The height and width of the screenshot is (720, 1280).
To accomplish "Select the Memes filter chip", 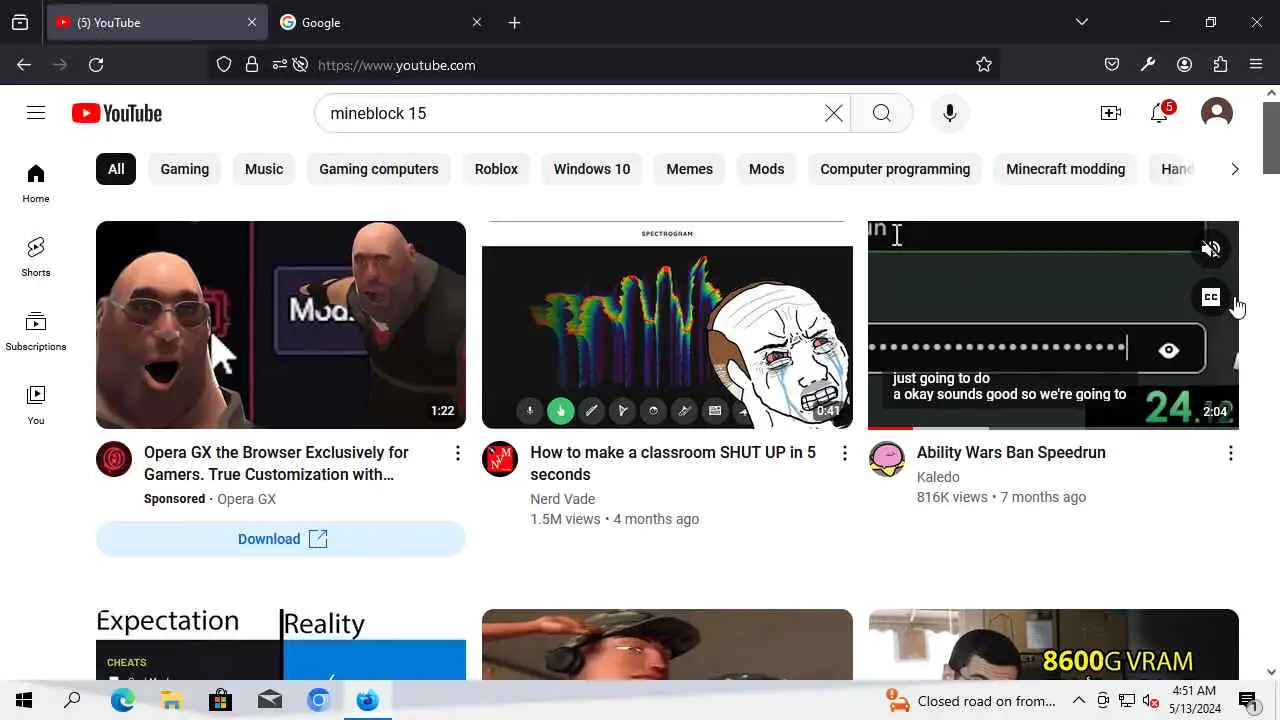I will pyautogui.click(x=690, y=169).
